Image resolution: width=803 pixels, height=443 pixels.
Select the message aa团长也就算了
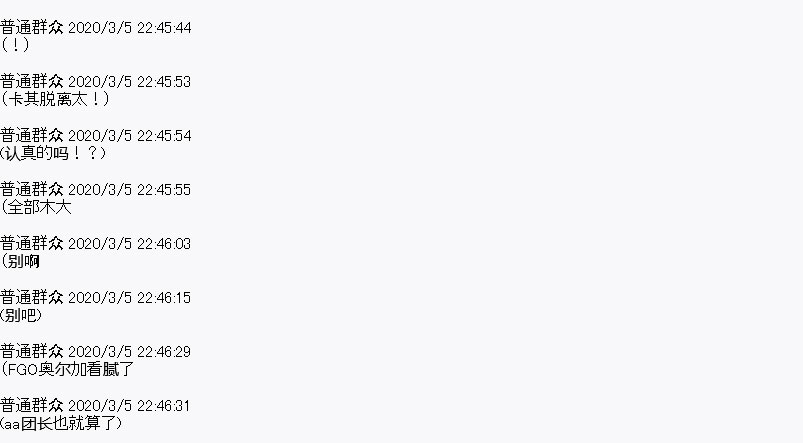[x=61, y=424]
